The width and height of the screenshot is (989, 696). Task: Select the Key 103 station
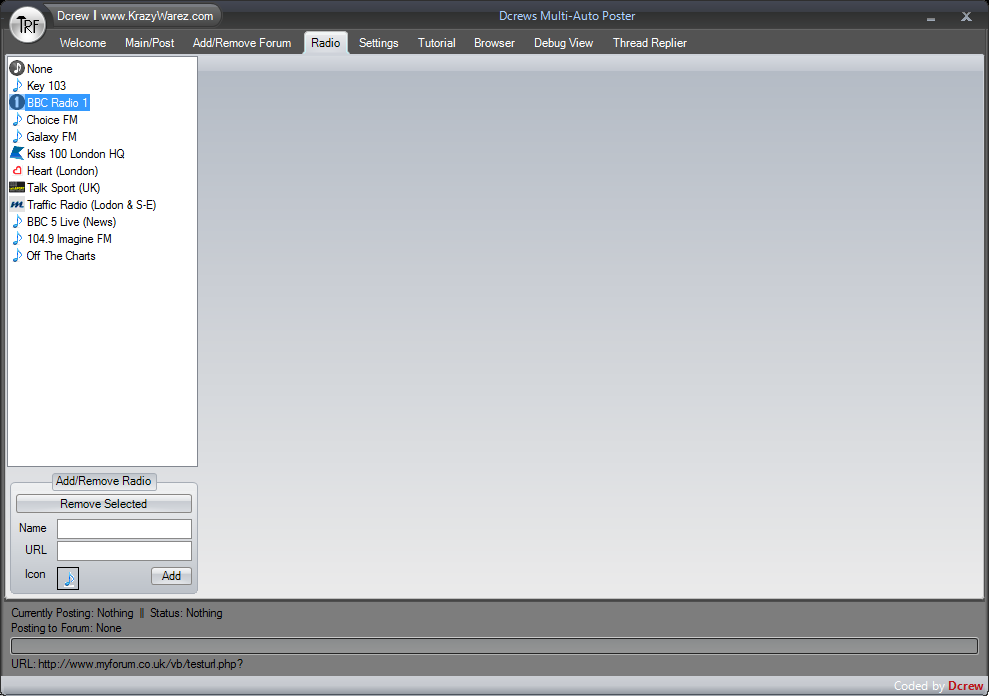pos(46,86)
